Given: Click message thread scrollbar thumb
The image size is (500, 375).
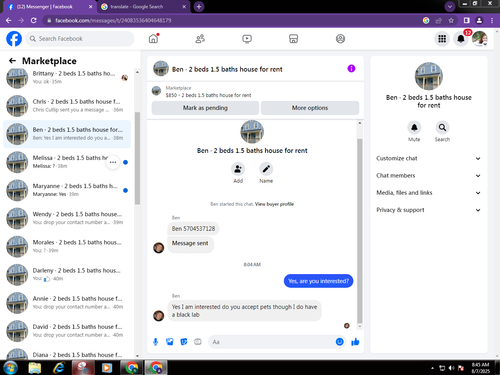Looking at the screenshot, I should [360, 231].
